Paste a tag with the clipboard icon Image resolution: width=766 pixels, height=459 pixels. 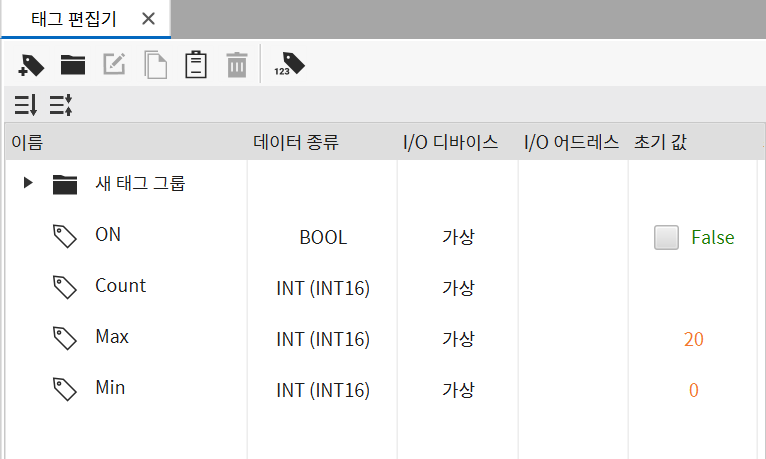[196, 64]
